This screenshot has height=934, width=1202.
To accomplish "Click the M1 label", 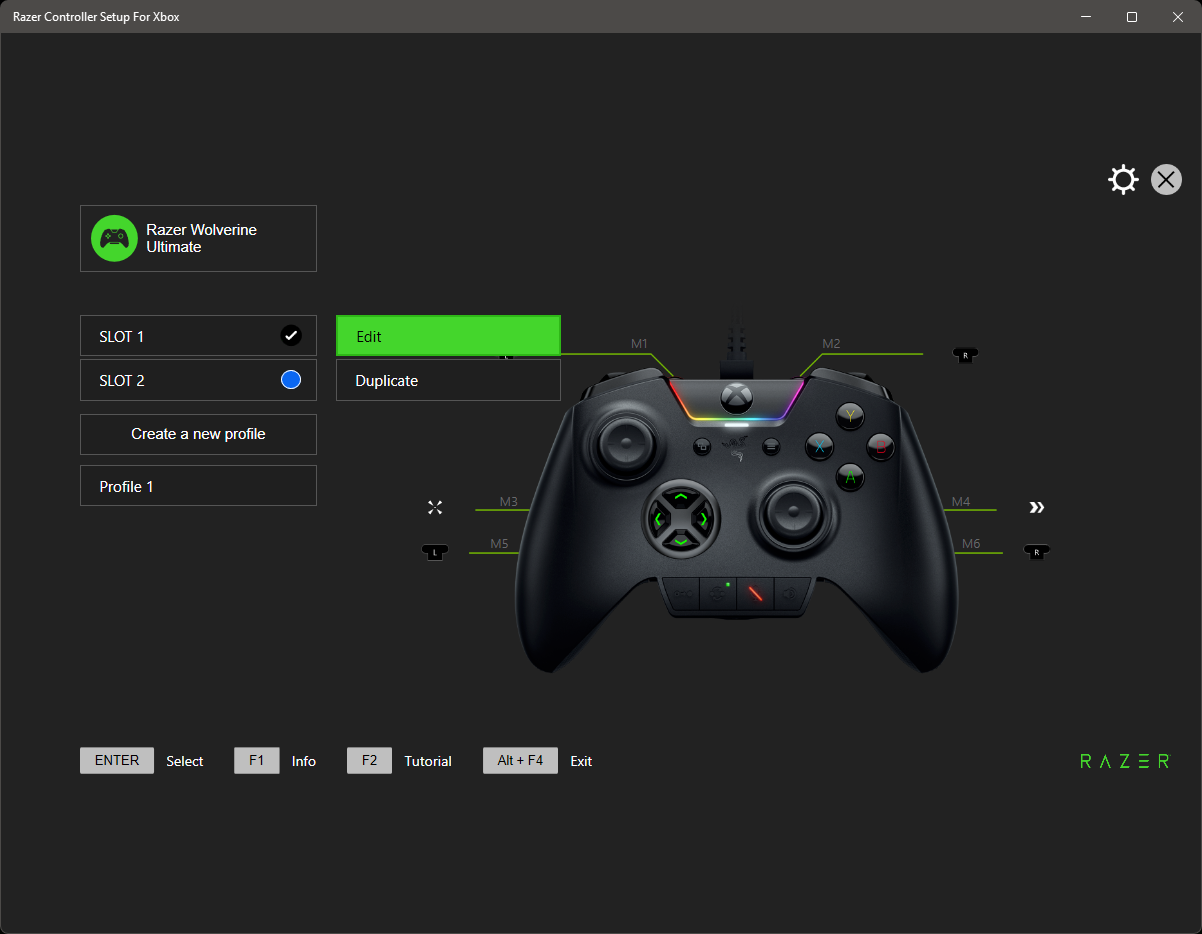I will coord(640,344).
